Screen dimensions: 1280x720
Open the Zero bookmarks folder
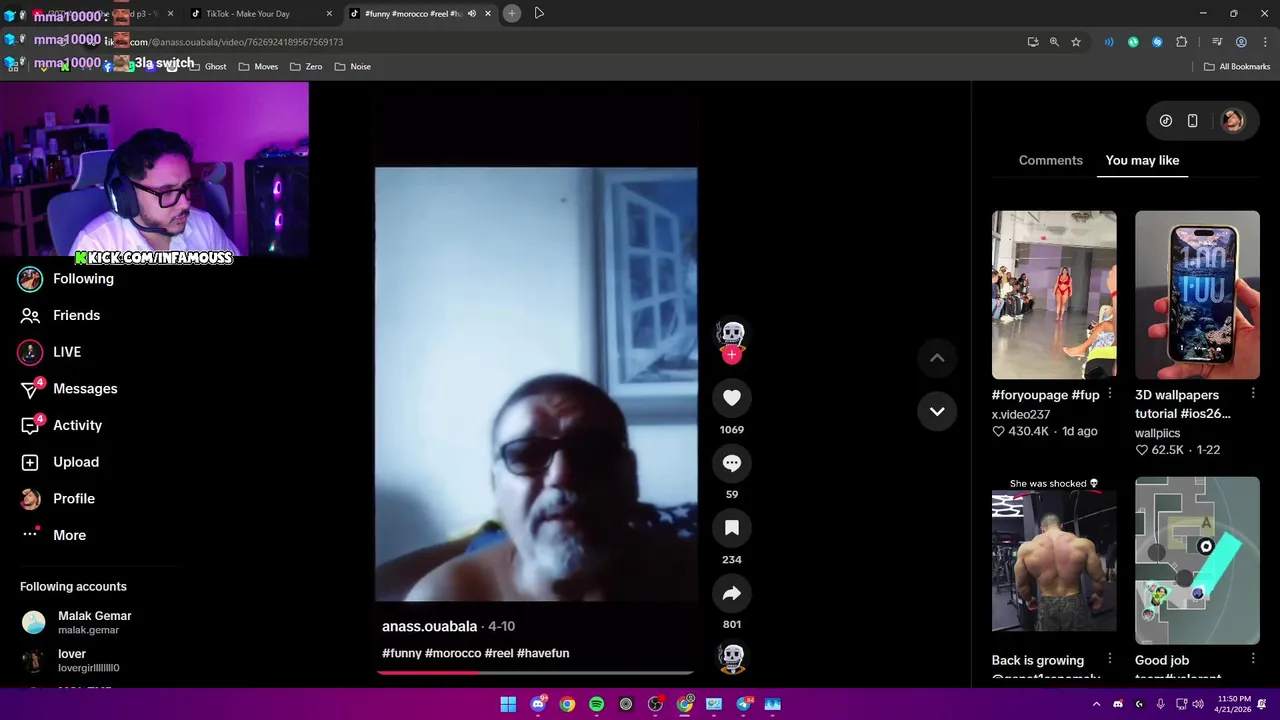pyautogui.click(x=306, y=67)
